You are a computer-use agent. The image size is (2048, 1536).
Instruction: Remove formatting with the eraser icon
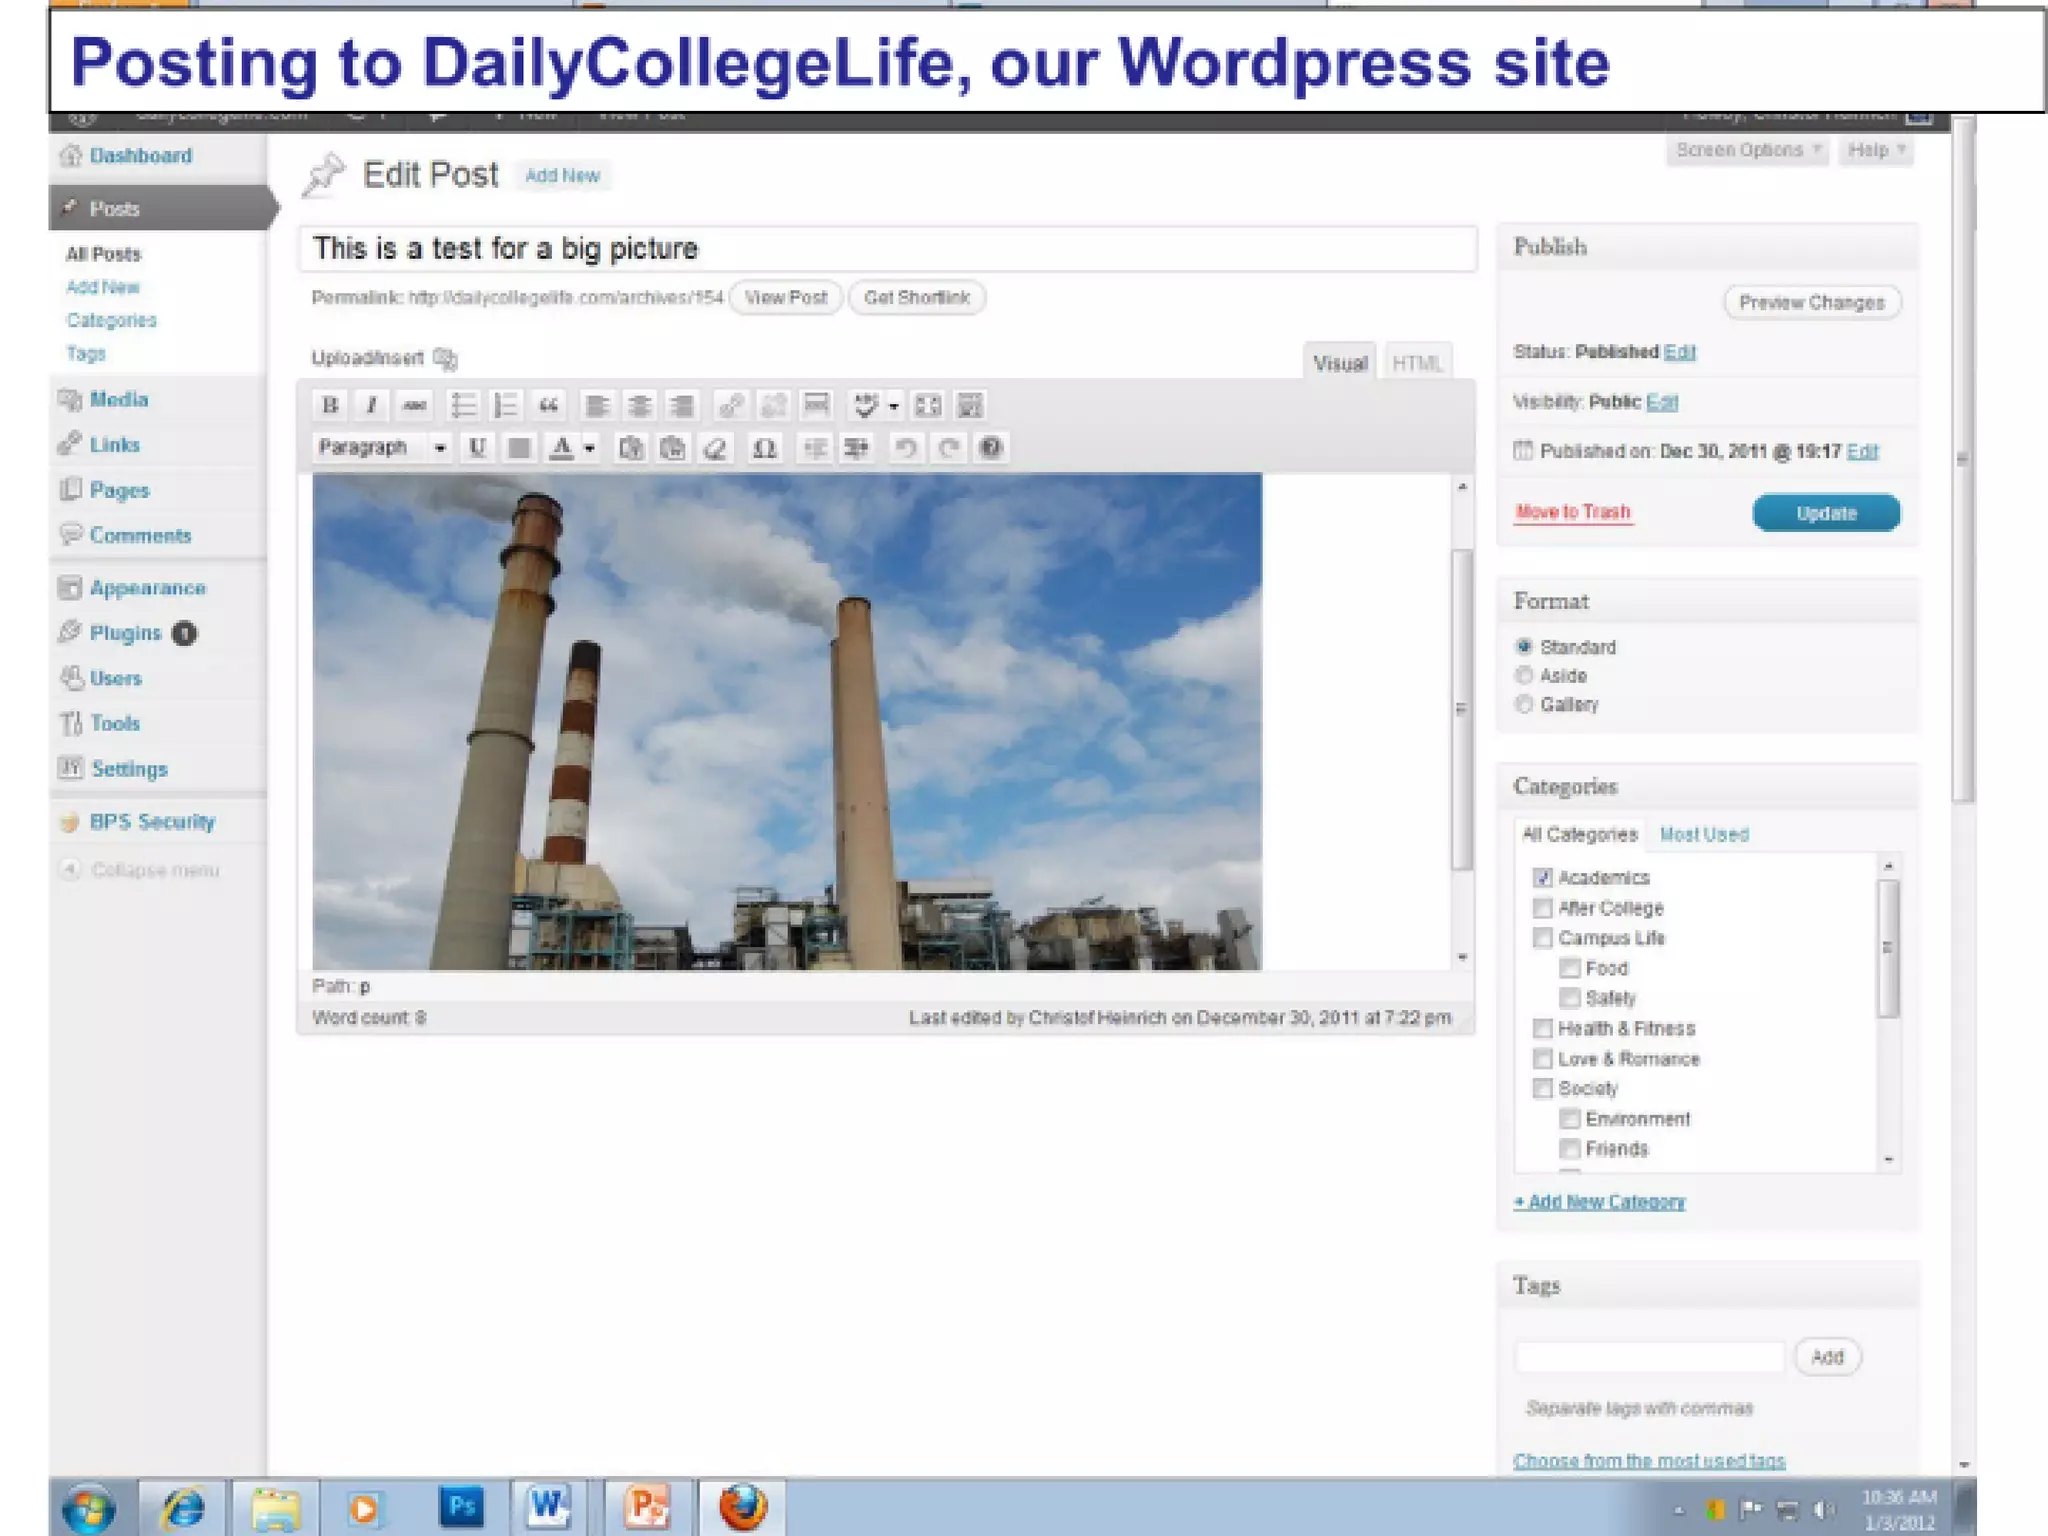(715, 447)
